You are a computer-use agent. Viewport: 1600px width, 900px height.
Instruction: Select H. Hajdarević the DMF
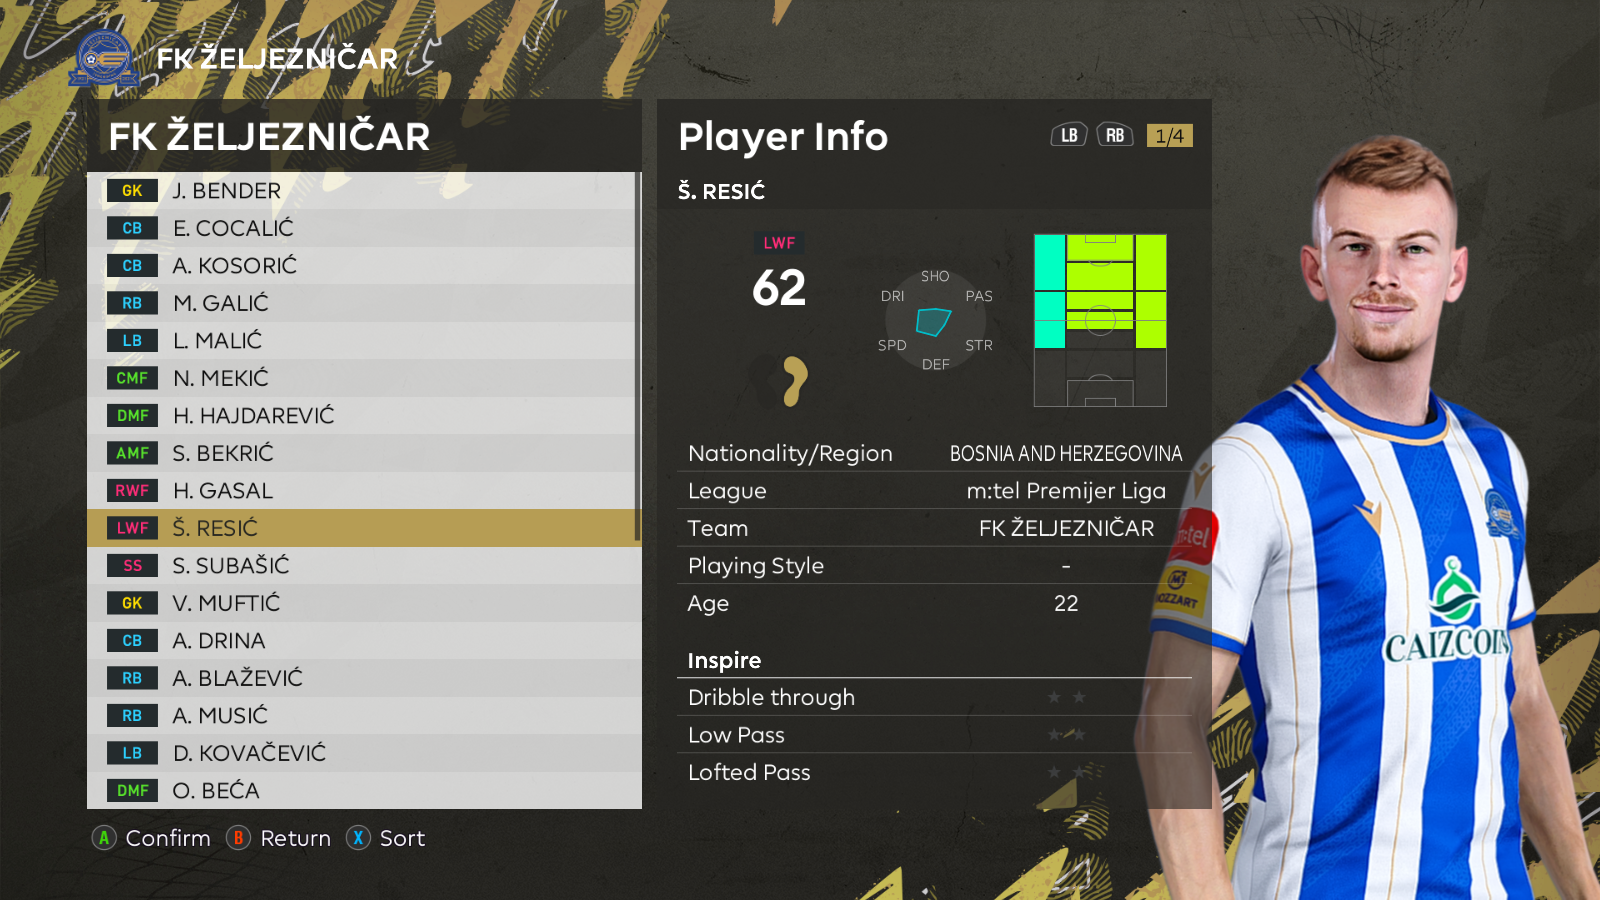[x=362, y=416]
